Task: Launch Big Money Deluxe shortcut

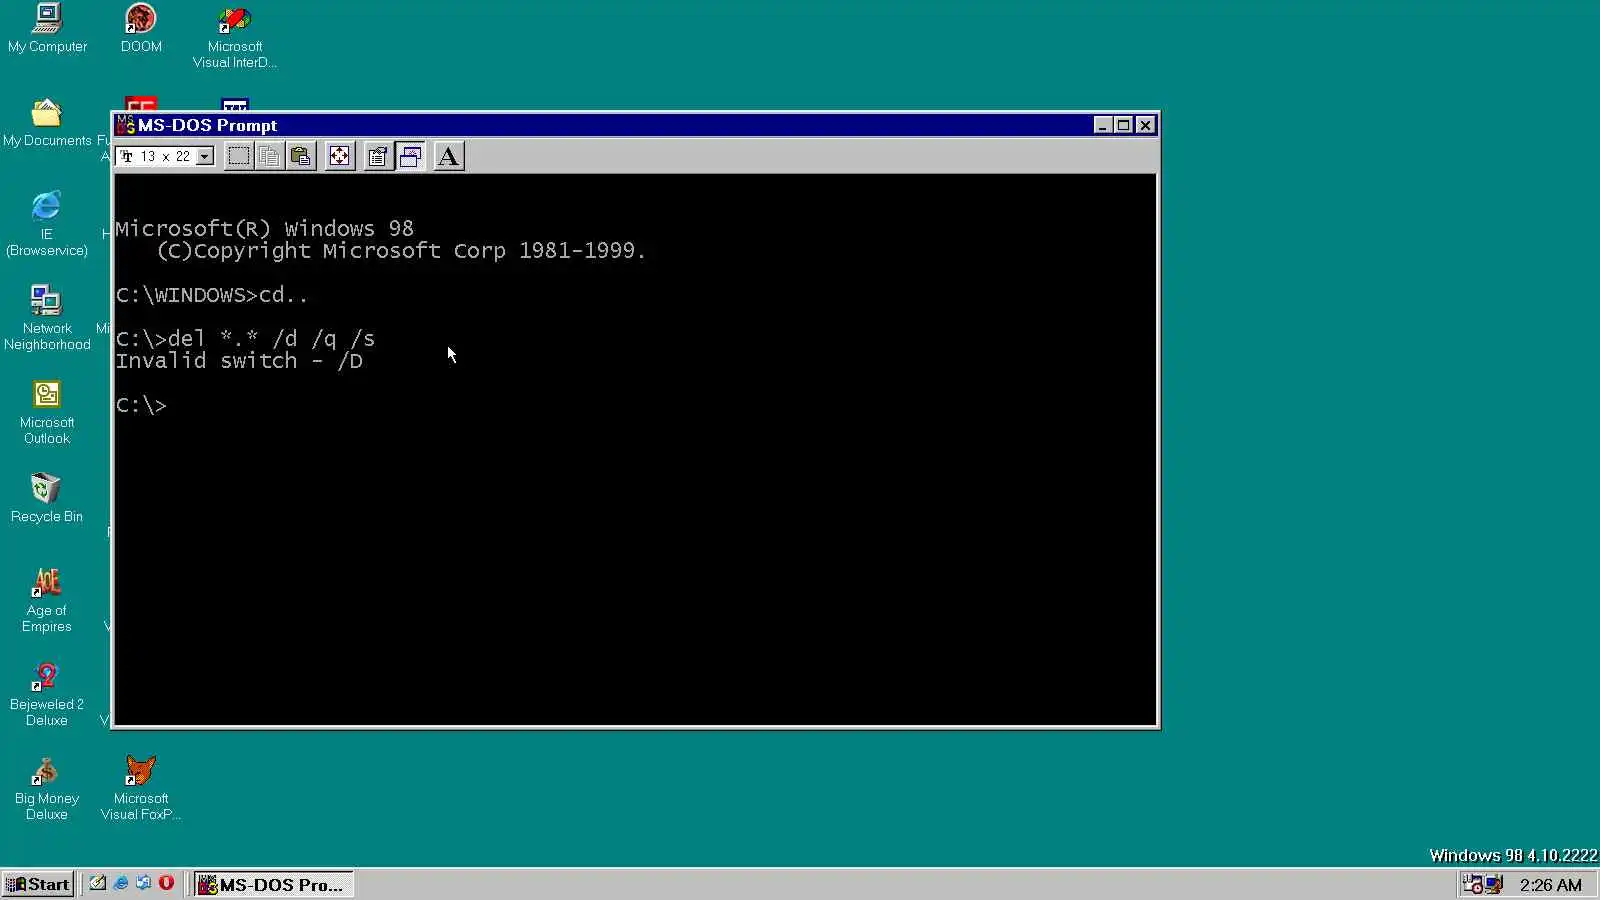Action: [x=47, y=788]
